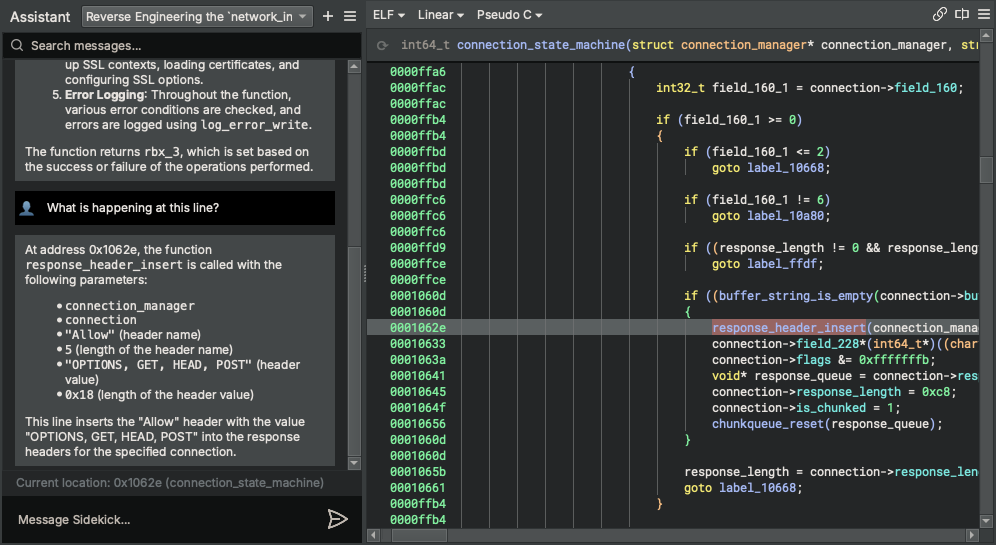
Task: Click field_160 member in first declaration
Action: [x=925, y=88]
